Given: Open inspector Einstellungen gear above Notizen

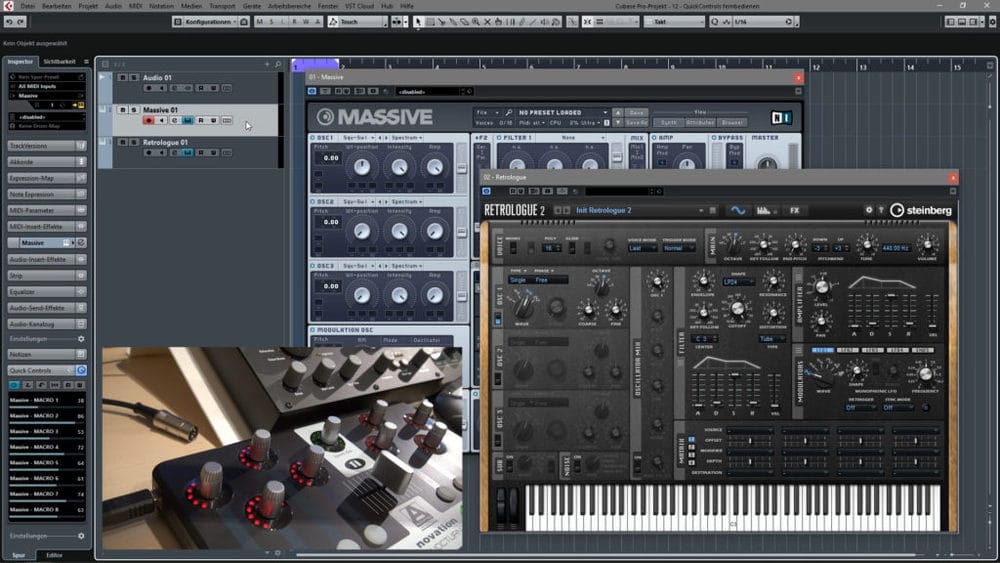Looking at the screenshot, I should (81, 339).
